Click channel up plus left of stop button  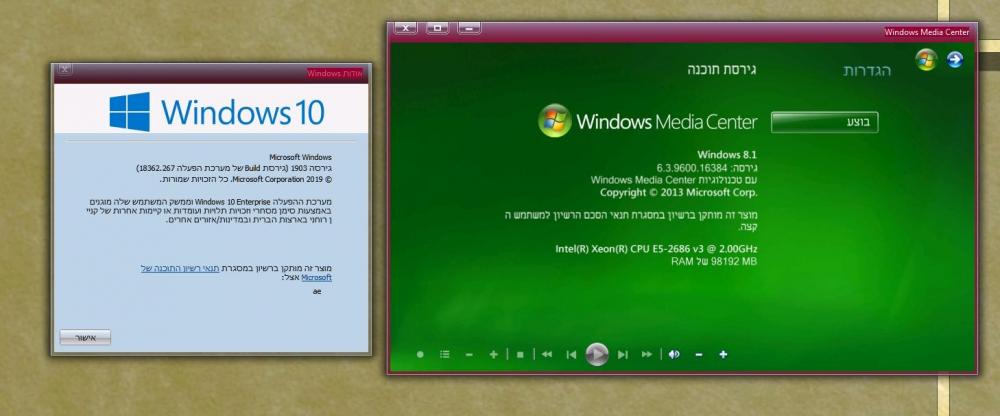click(x=494, y=355)
